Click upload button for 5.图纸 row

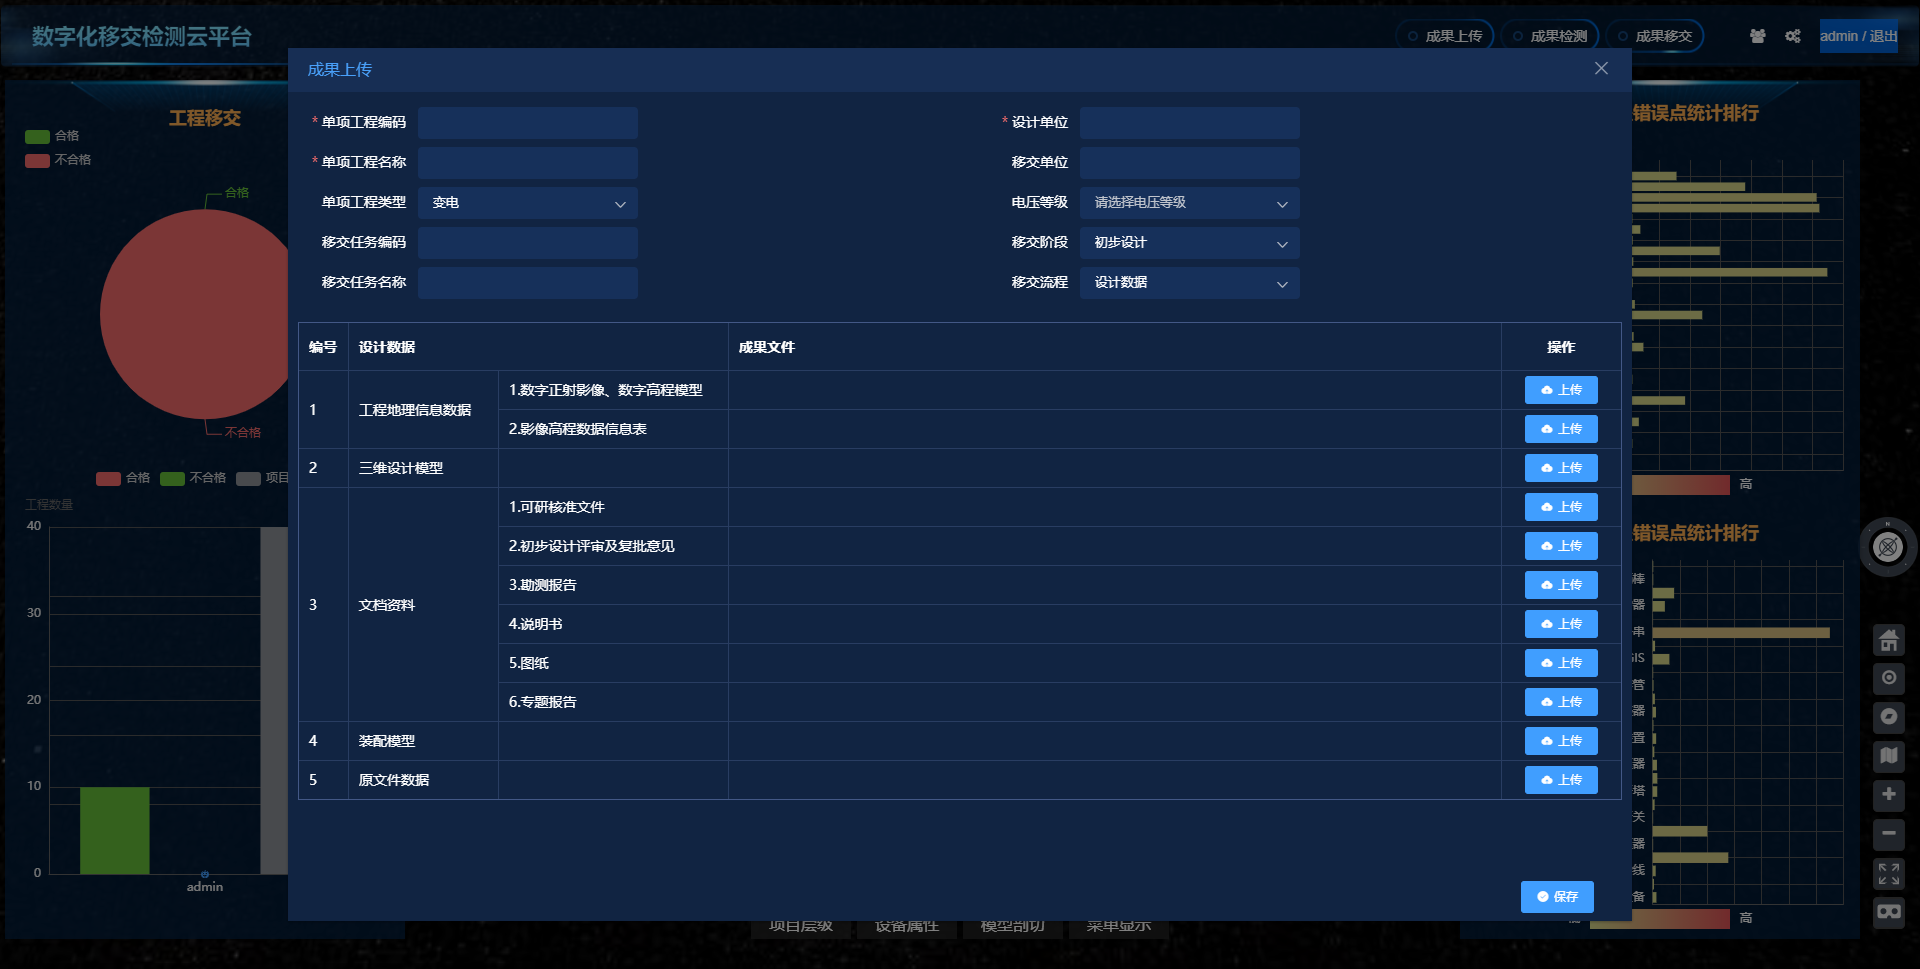coord(1561,663)
